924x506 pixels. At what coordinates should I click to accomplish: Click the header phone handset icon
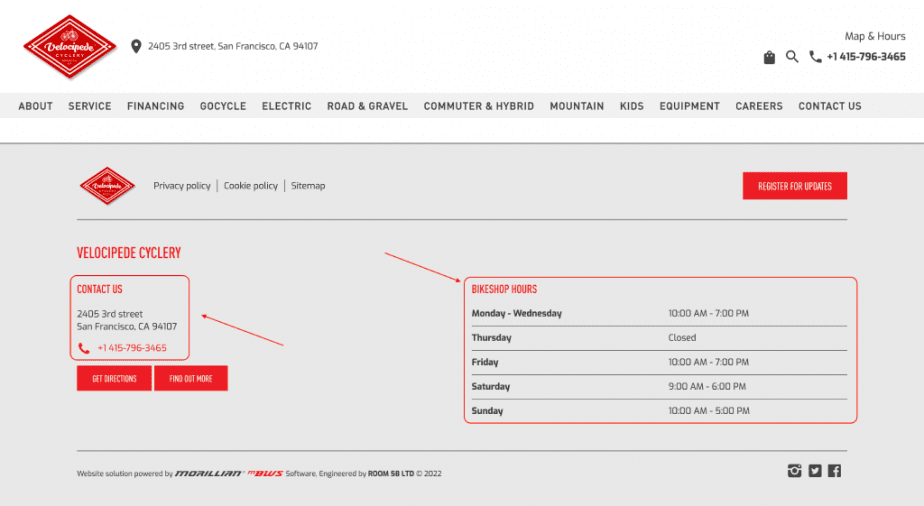click(x=816, y=57)
